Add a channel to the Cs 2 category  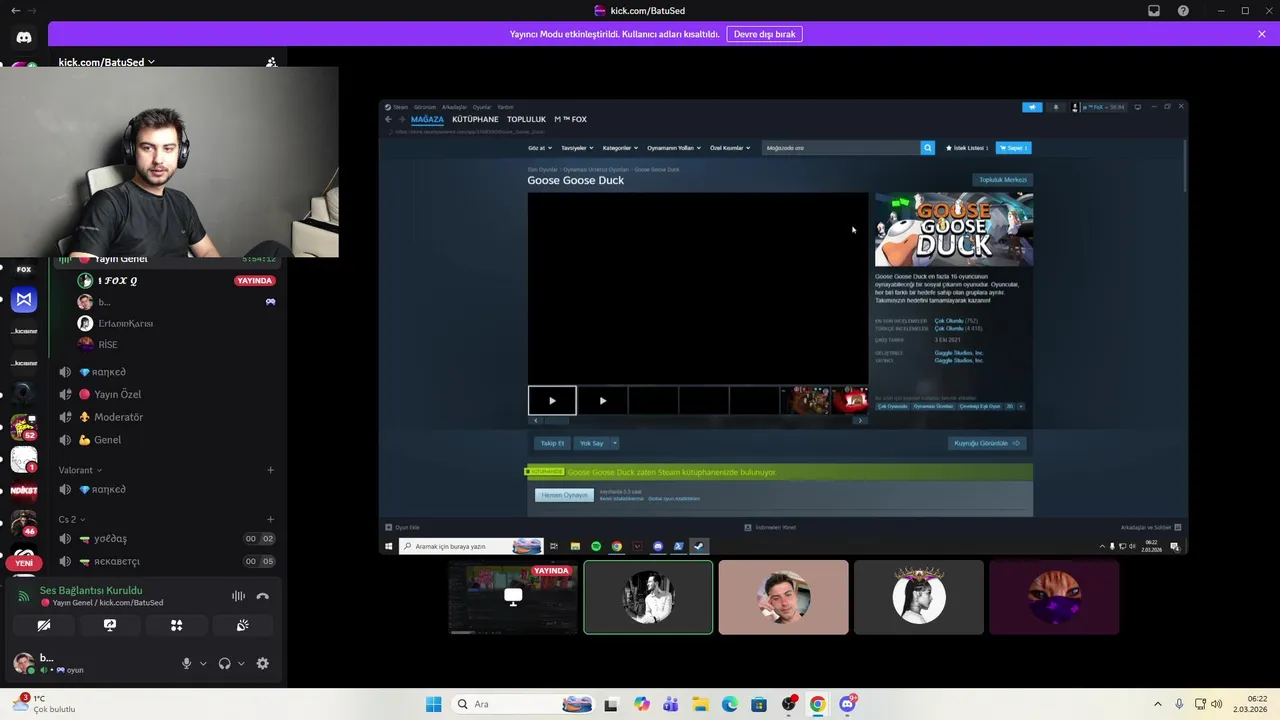270,519
